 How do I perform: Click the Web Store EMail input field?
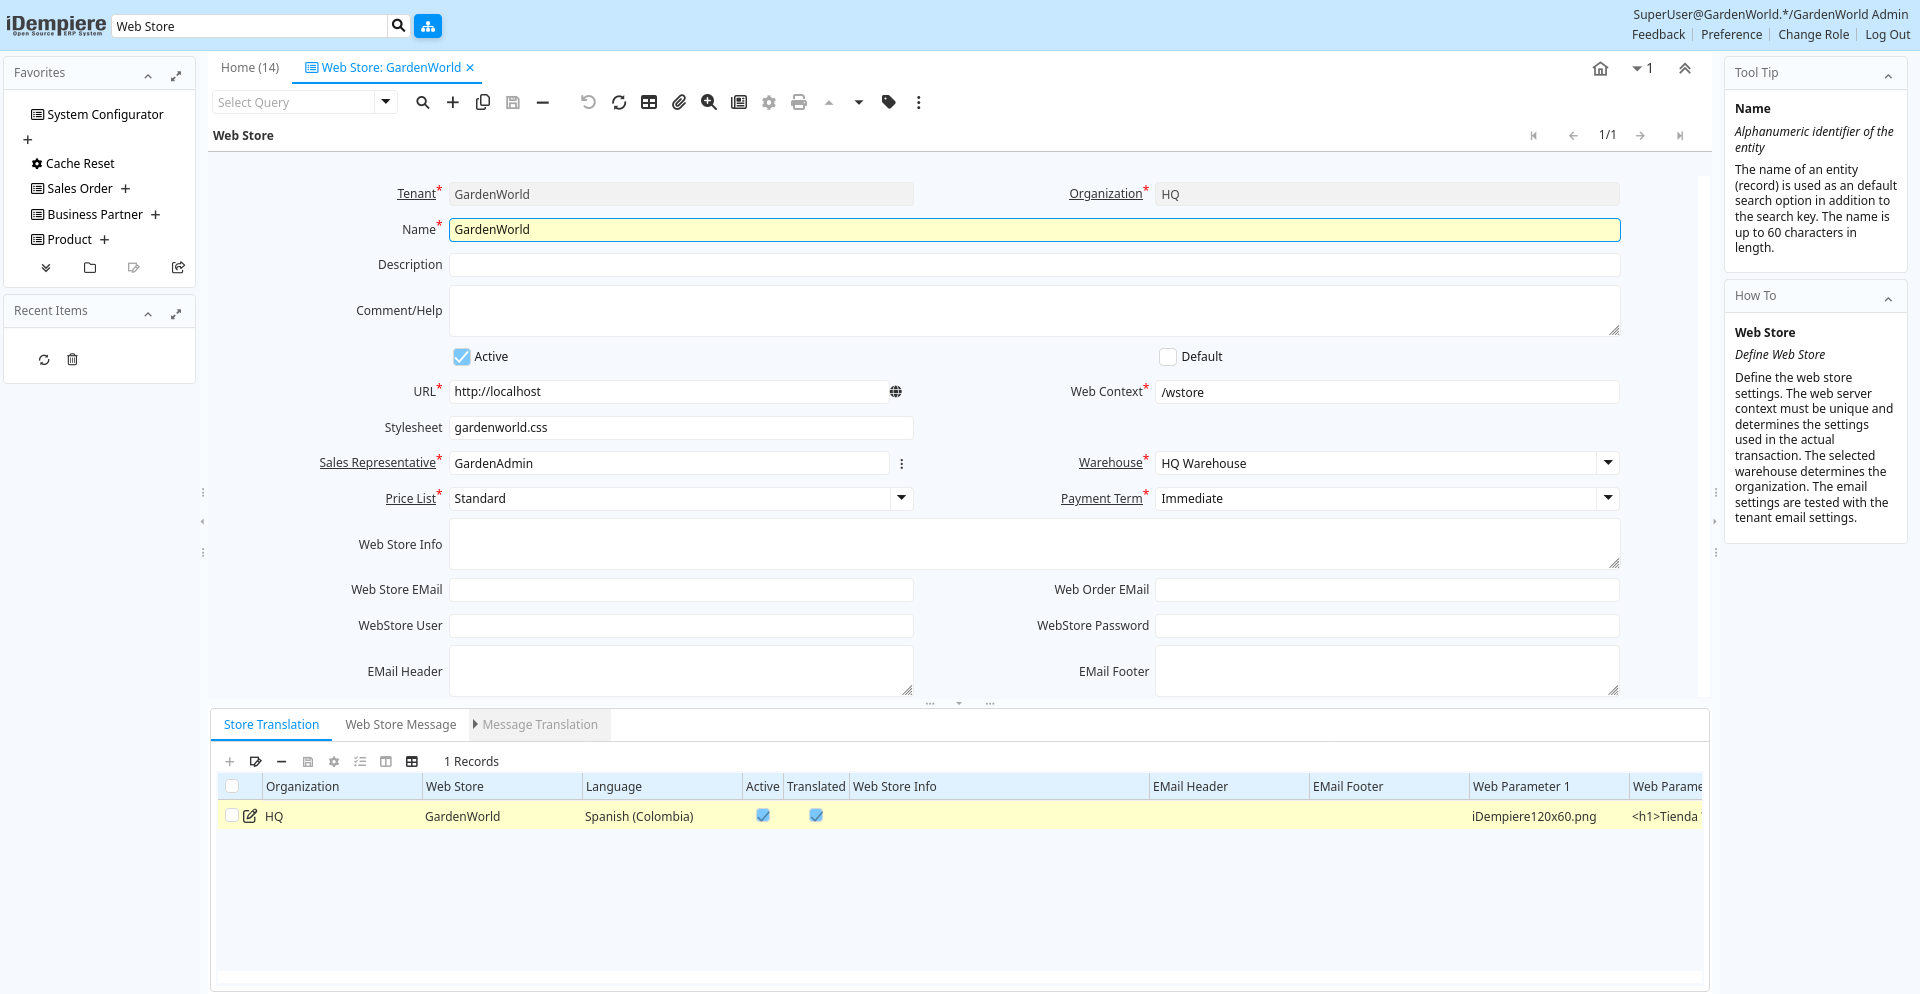point(681,590)
